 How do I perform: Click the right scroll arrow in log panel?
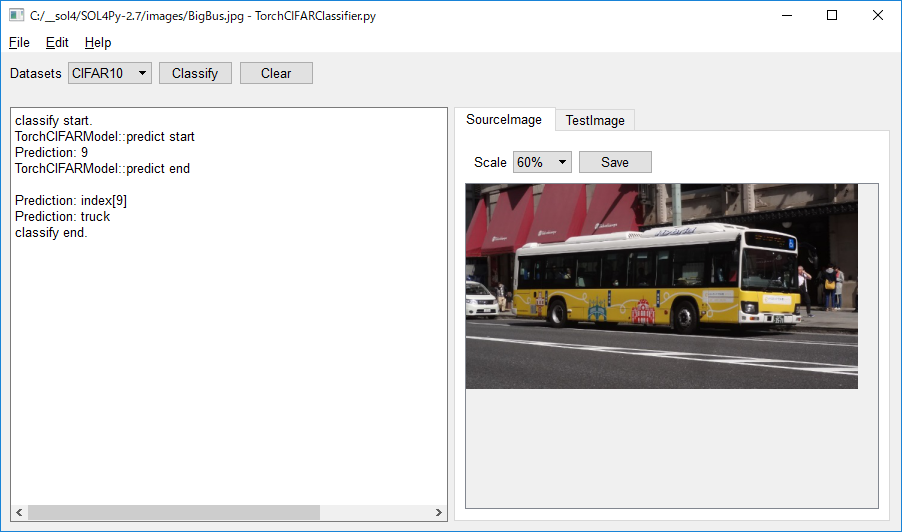(x=438, y=512)
